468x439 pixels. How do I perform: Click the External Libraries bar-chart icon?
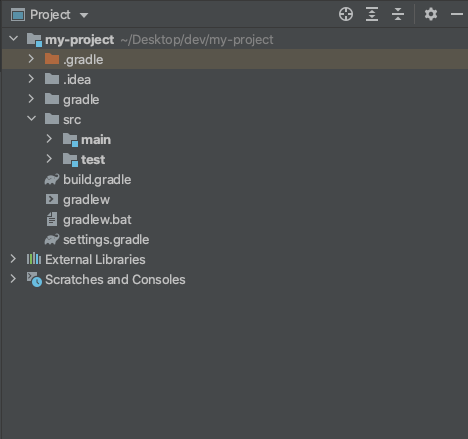[34, 259]
